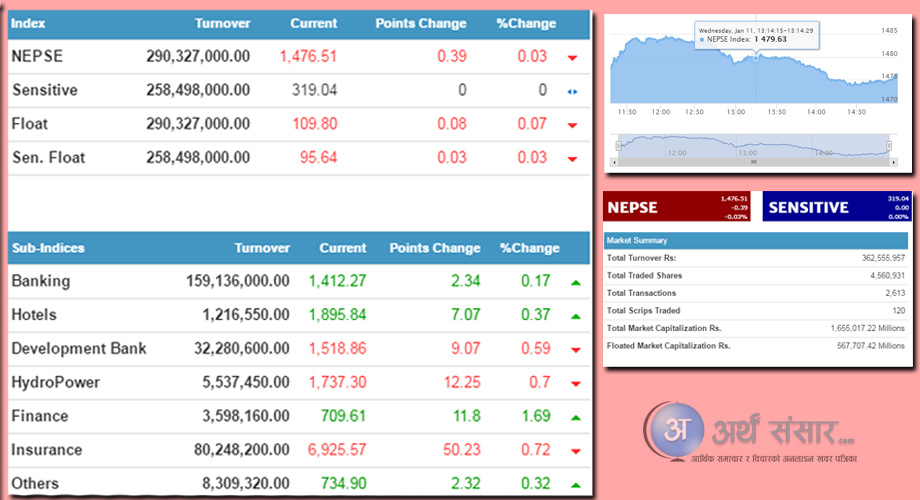Click Total Traded Shares value 4,560,931
920x500 pixels.
[887, 275]
